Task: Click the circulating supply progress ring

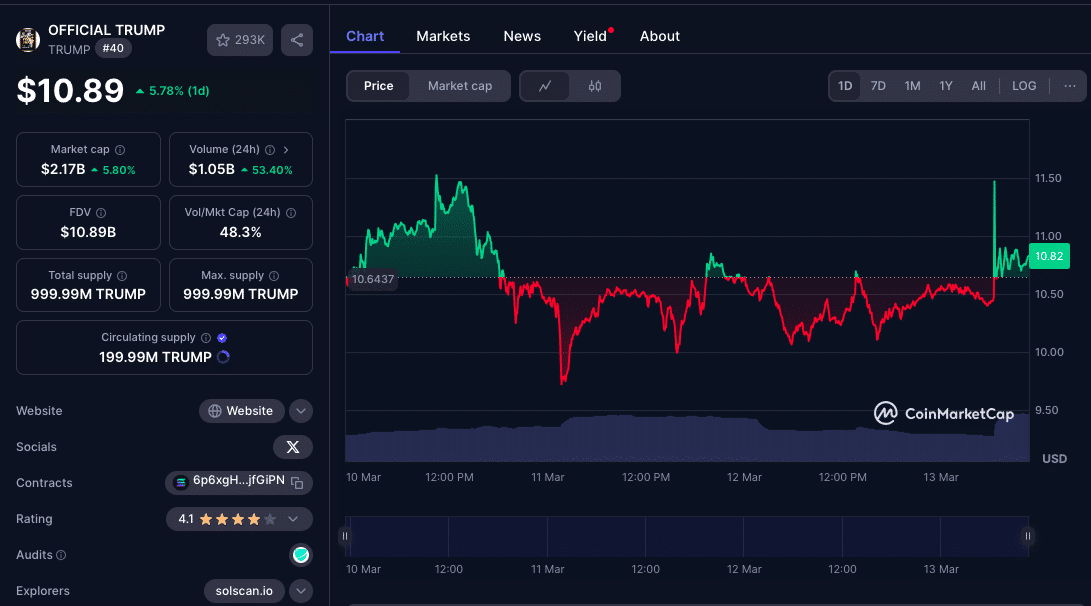Action: (223, 357)
